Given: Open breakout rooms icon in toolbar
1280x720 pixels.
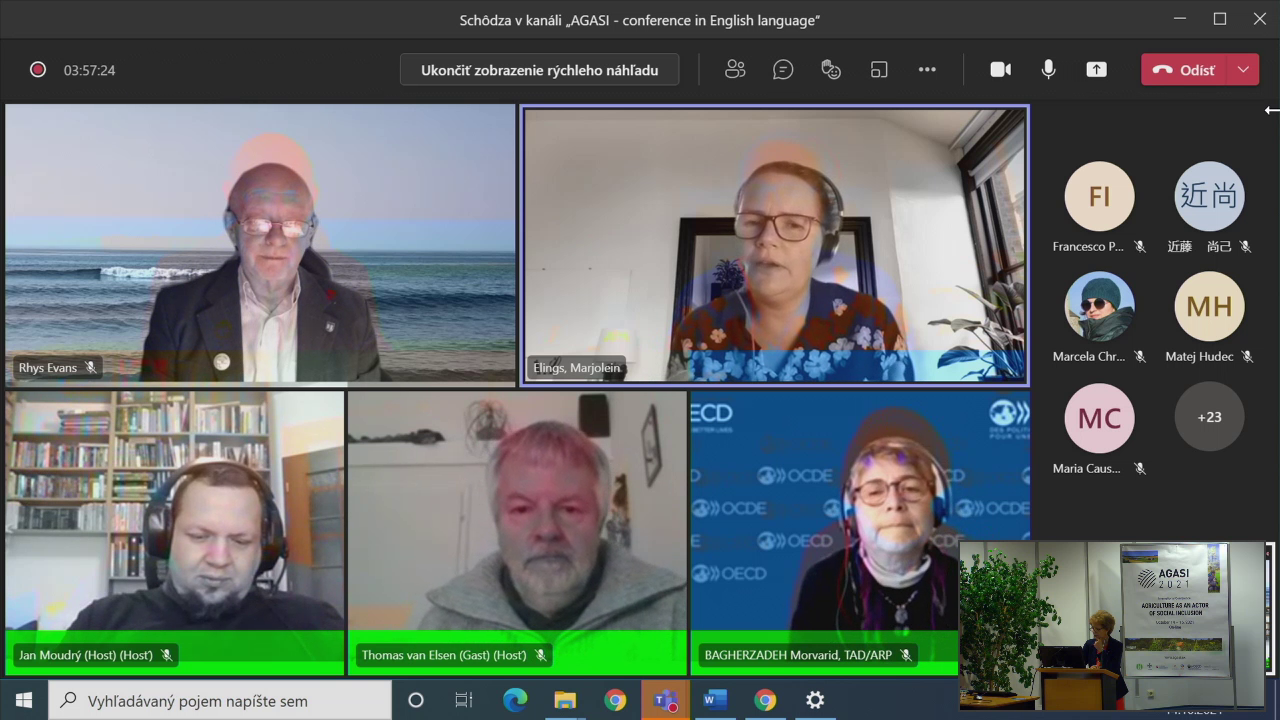Looking at the screenshot, I should coord(879,69).
